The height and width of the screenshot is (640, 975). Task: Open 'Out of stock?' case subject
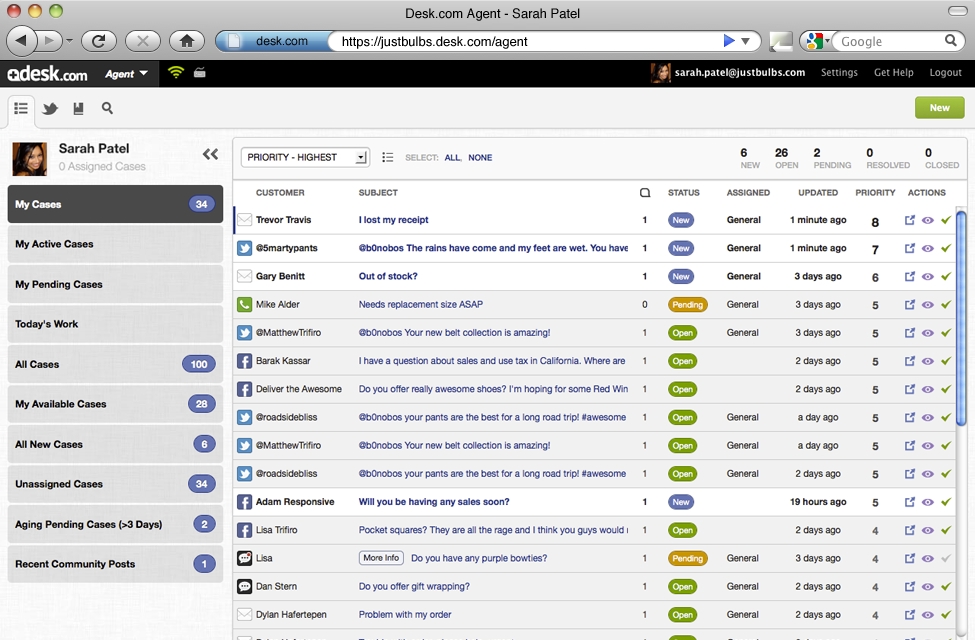click(388, 276)
